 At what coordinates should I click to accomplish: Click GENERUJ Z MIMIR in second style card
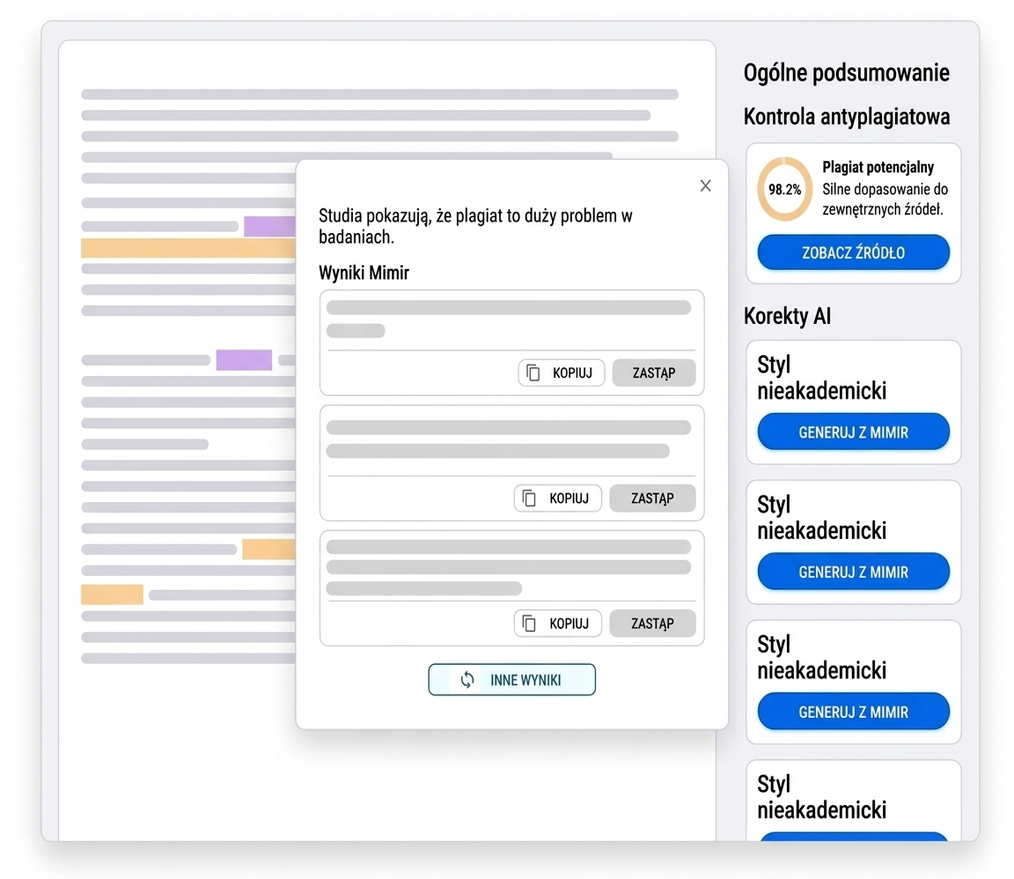tap(853, 572)
